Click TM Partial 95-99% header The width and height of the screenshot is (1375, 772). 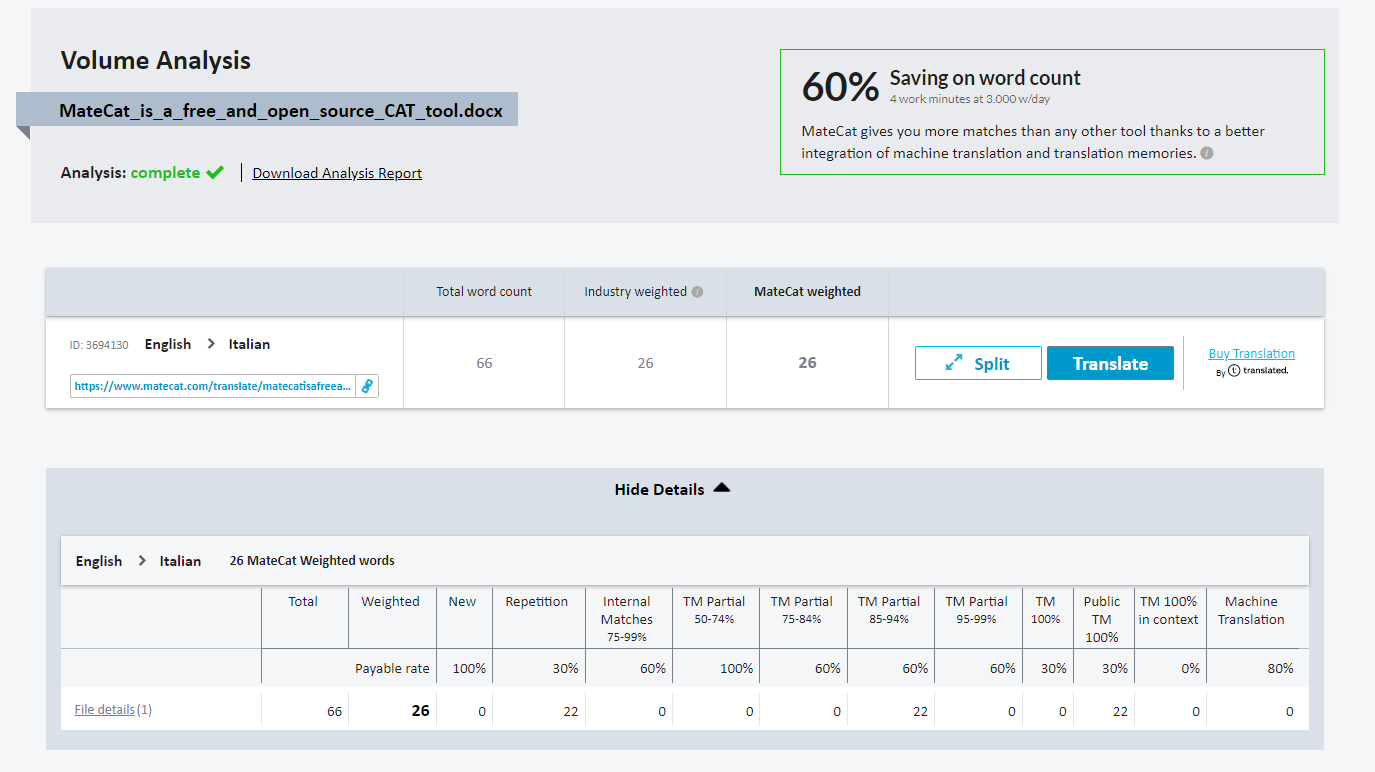click(x=977, y=610)
